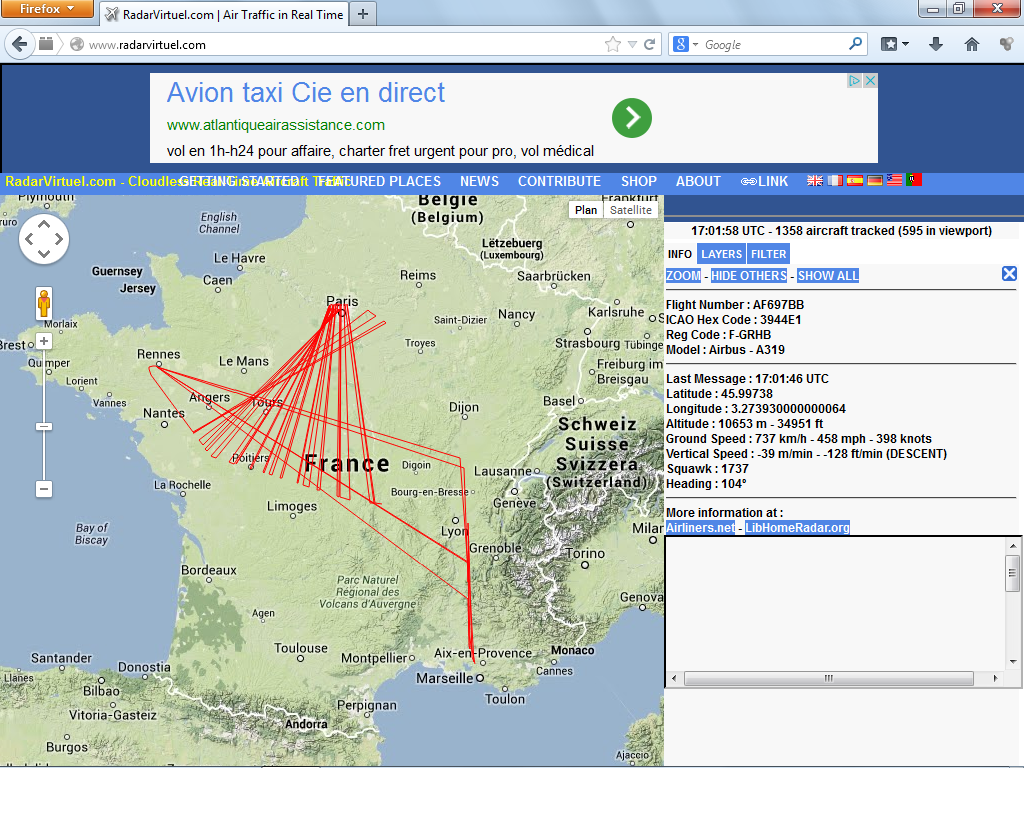Select the French flag language icon
Viewport: 1028px width, 816px height.
[x=835, y=181]
